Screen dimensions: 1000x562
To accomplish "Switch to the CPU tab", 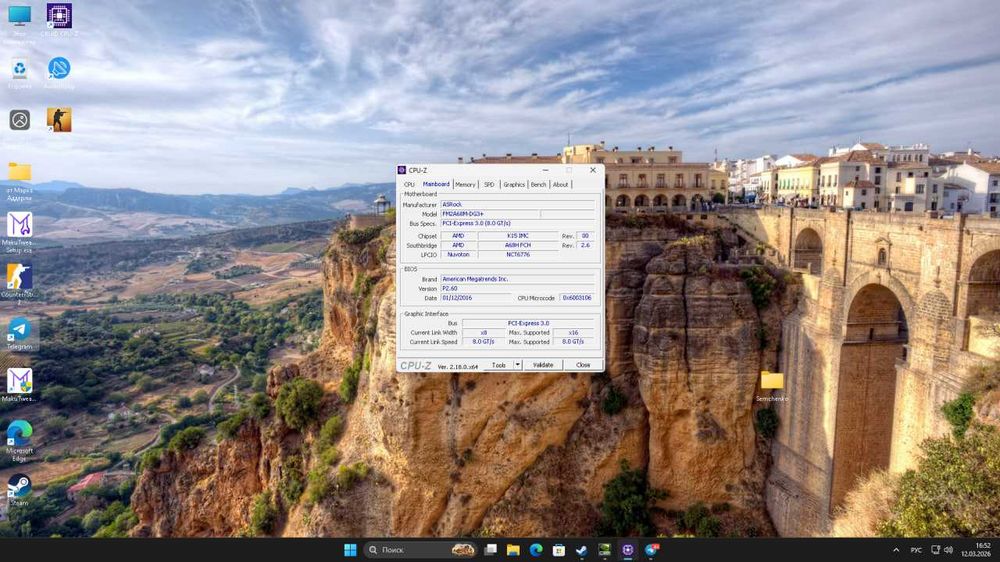I will click(x=409, y=184).
